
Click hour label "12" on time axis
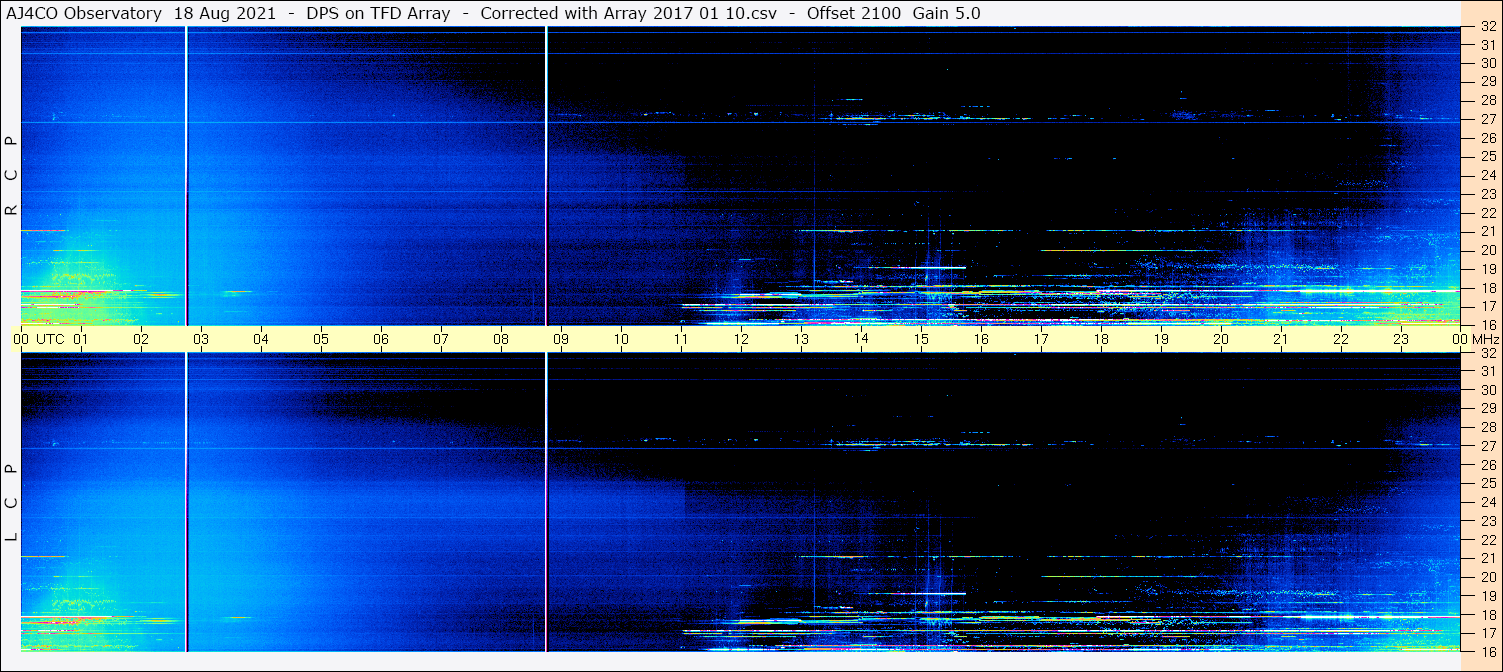[x=741, y=339]
